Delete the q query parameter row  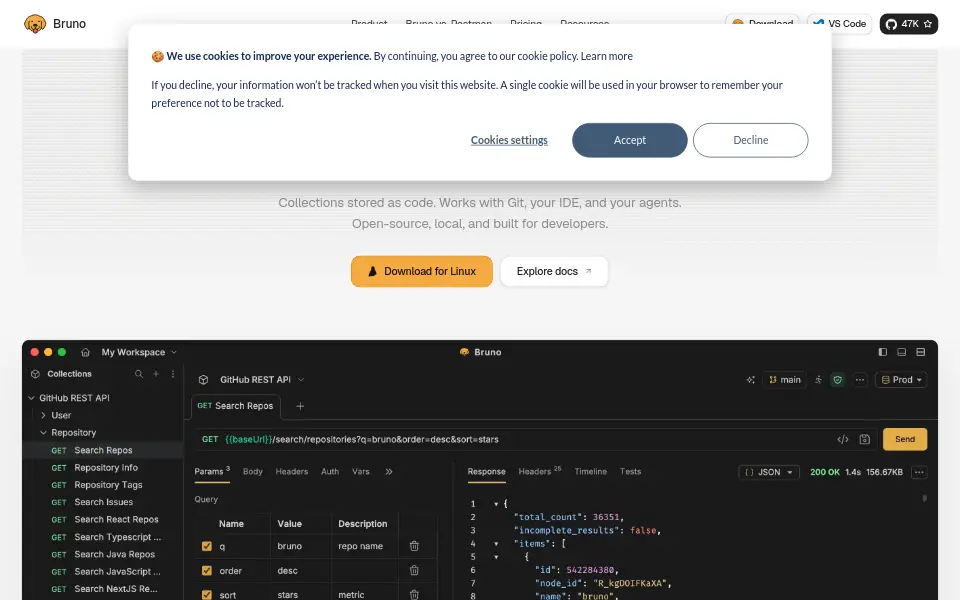tap(414, 546)
